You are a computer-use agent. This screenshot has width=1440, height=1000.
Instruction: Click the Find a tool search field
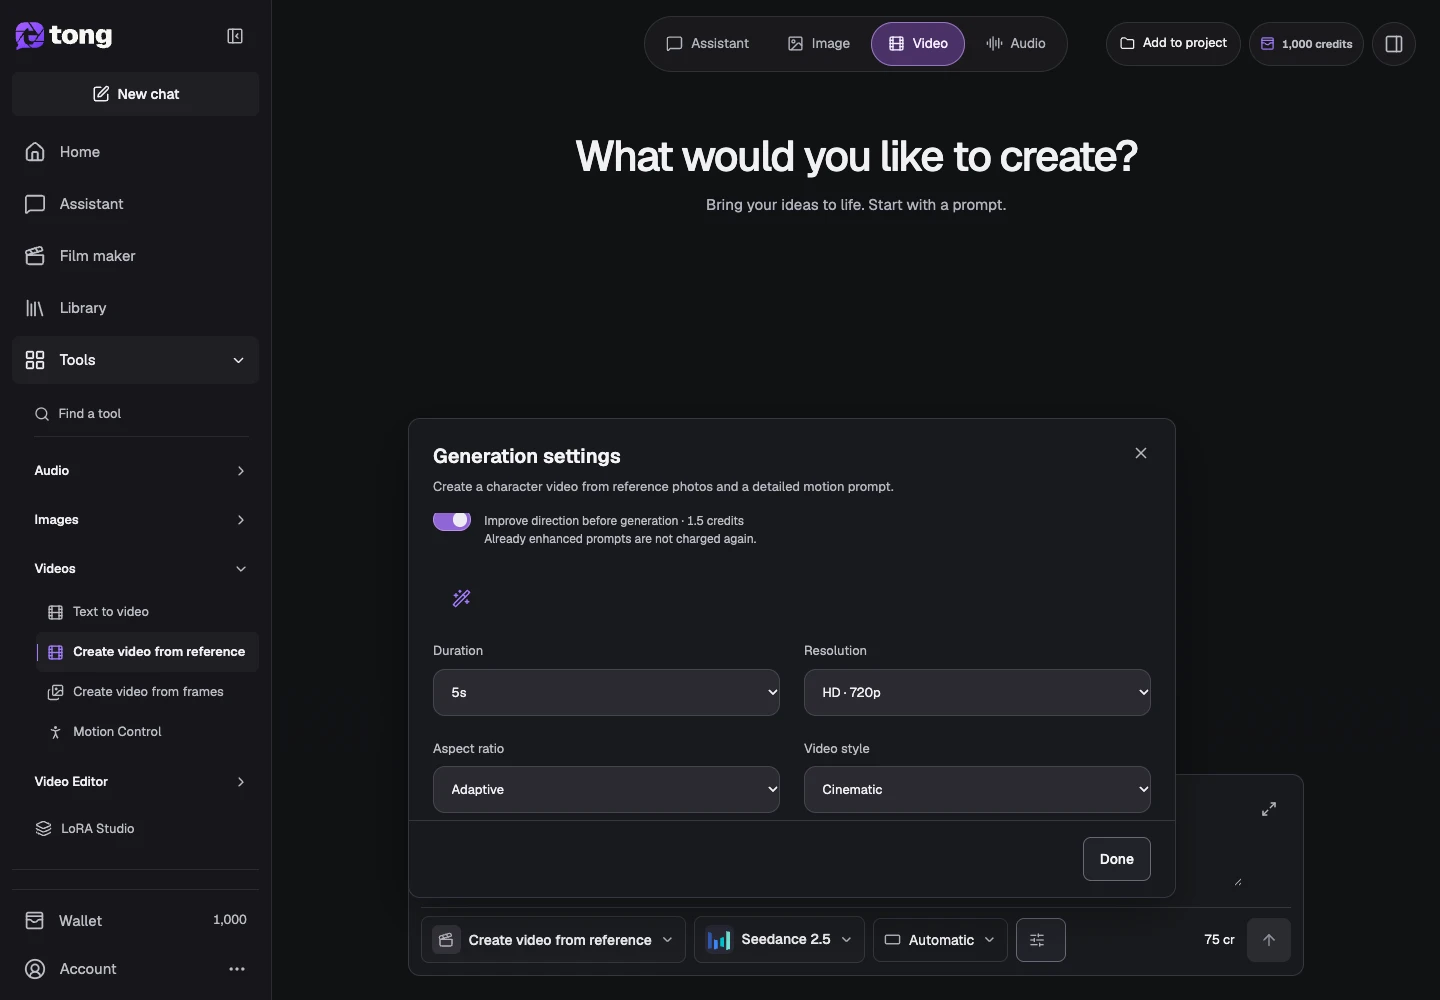[x=141, y=414]
